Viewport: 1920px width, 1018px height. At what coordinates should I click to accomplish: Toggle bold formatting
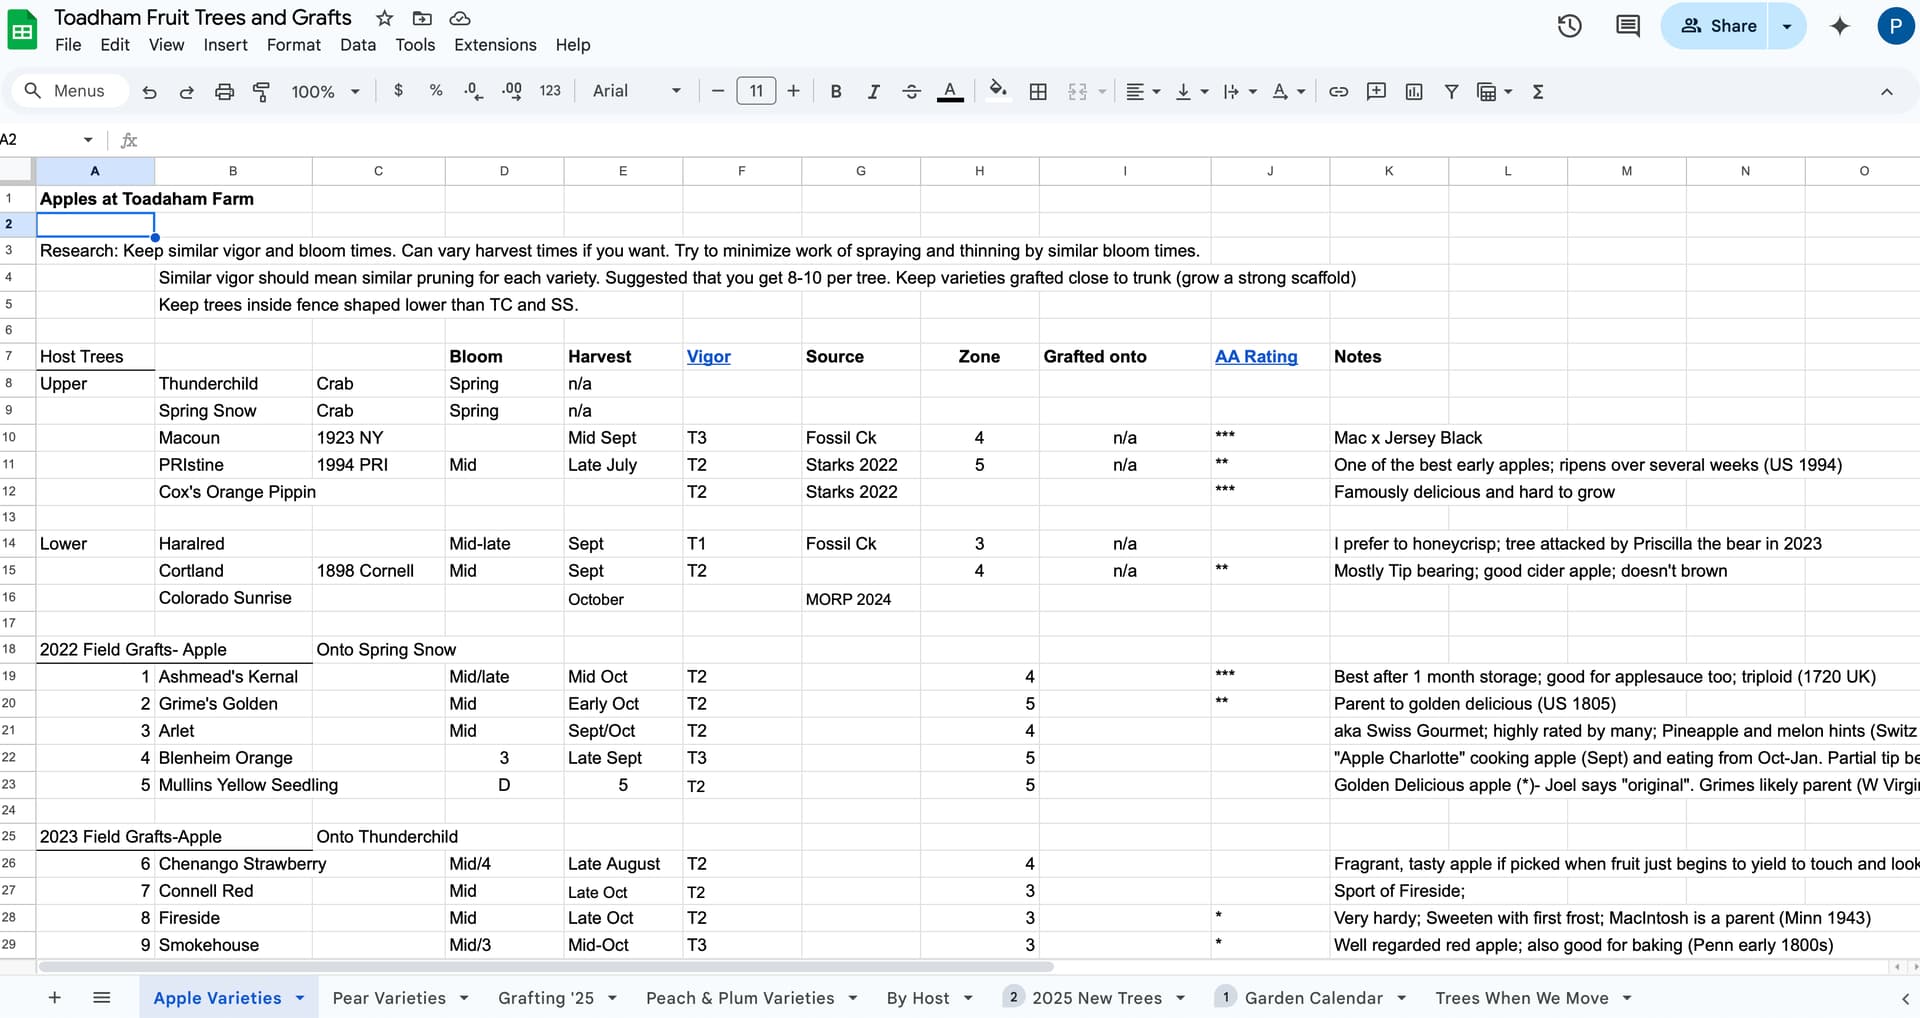pyautogui.click(x=836, y=92)
